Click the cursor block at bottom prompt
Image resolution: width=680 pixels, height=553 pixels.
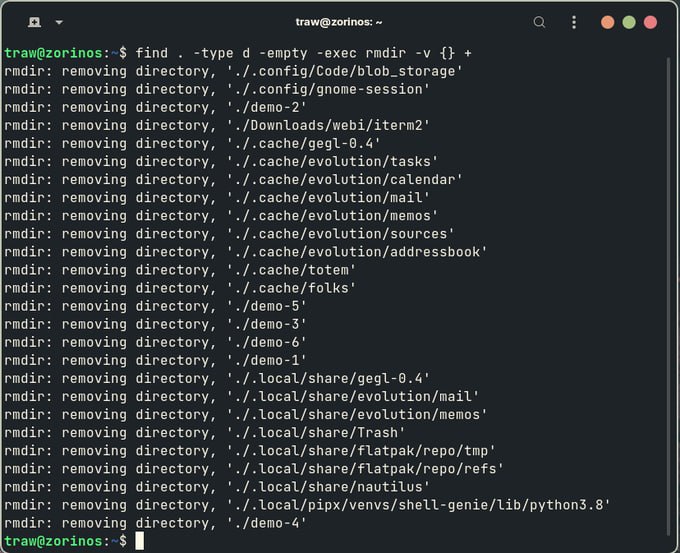click(139, 541)
